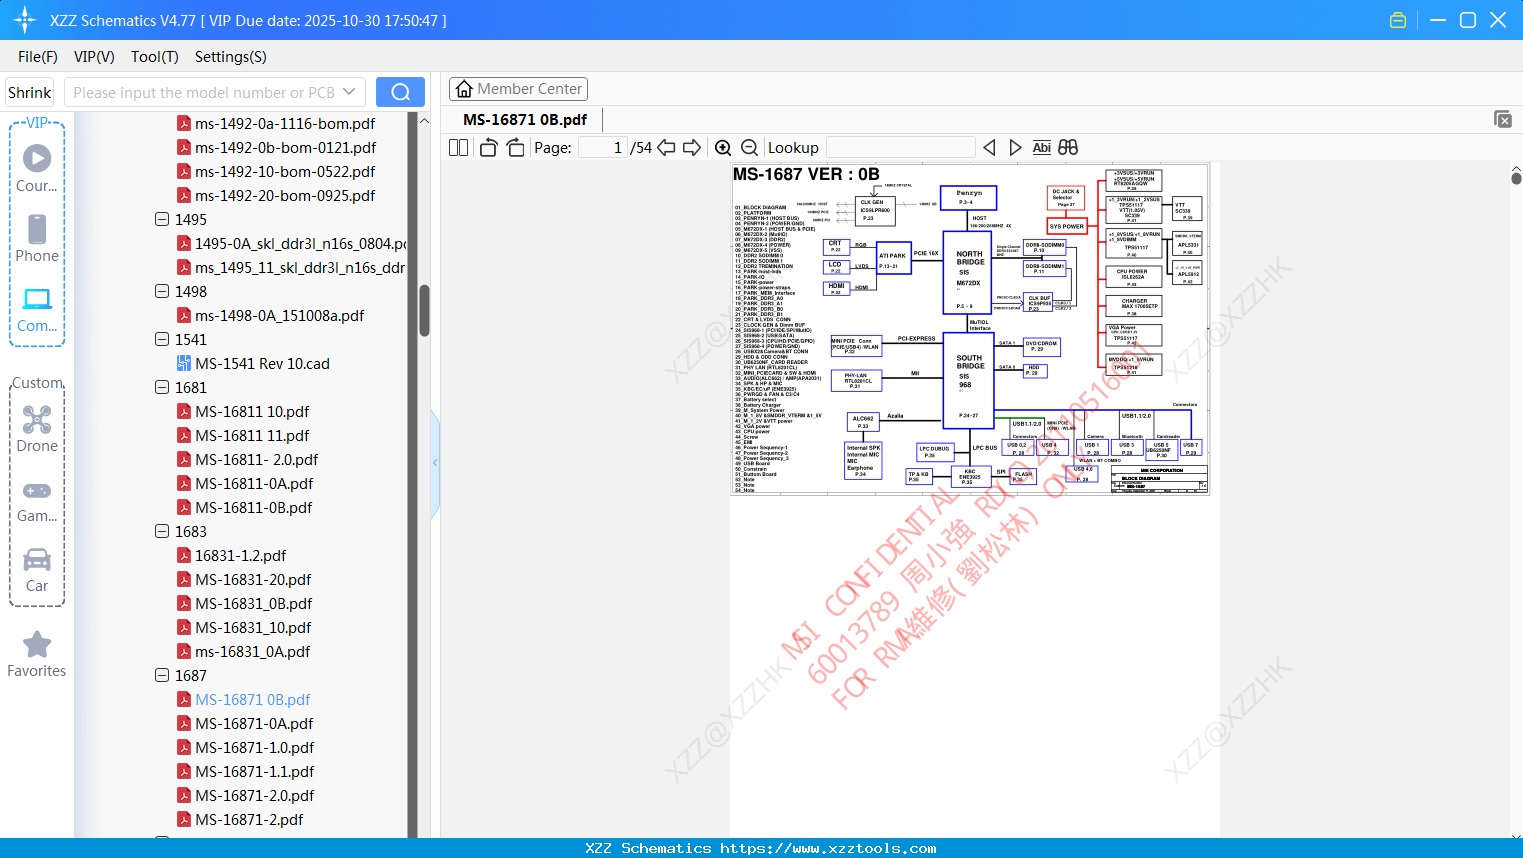Collapse the 1541 folder
This screenshot has height=858, width=1523.
[x=162, y=339]
